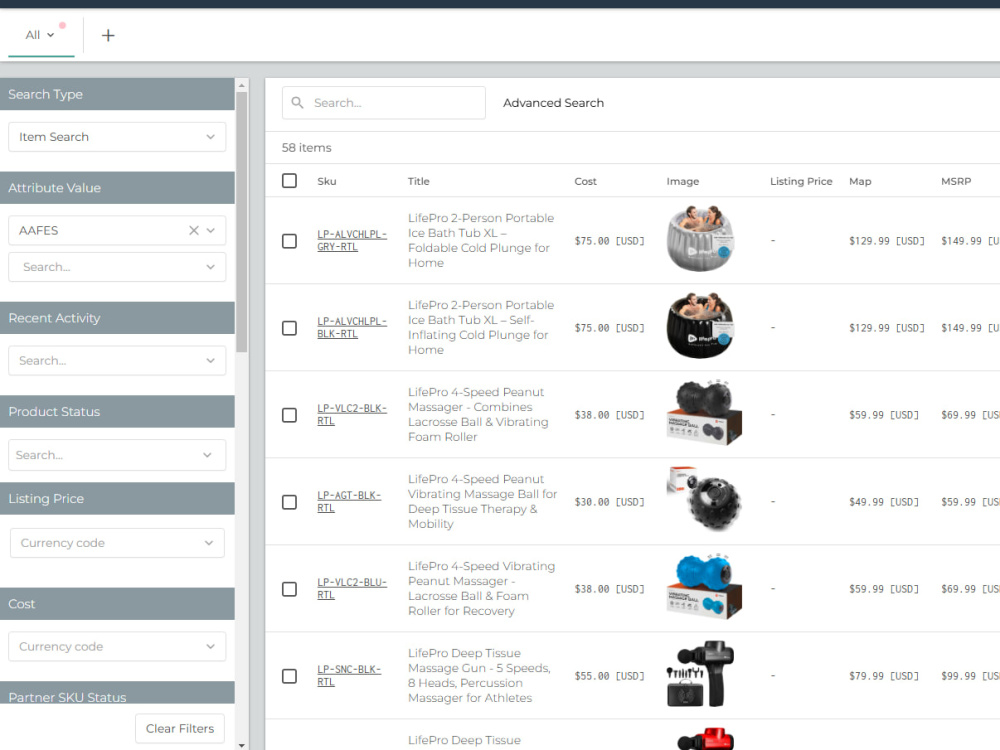Viewport: 1000px width, 750px height.
Task: Open the black massage gun image
Action: 701,674
